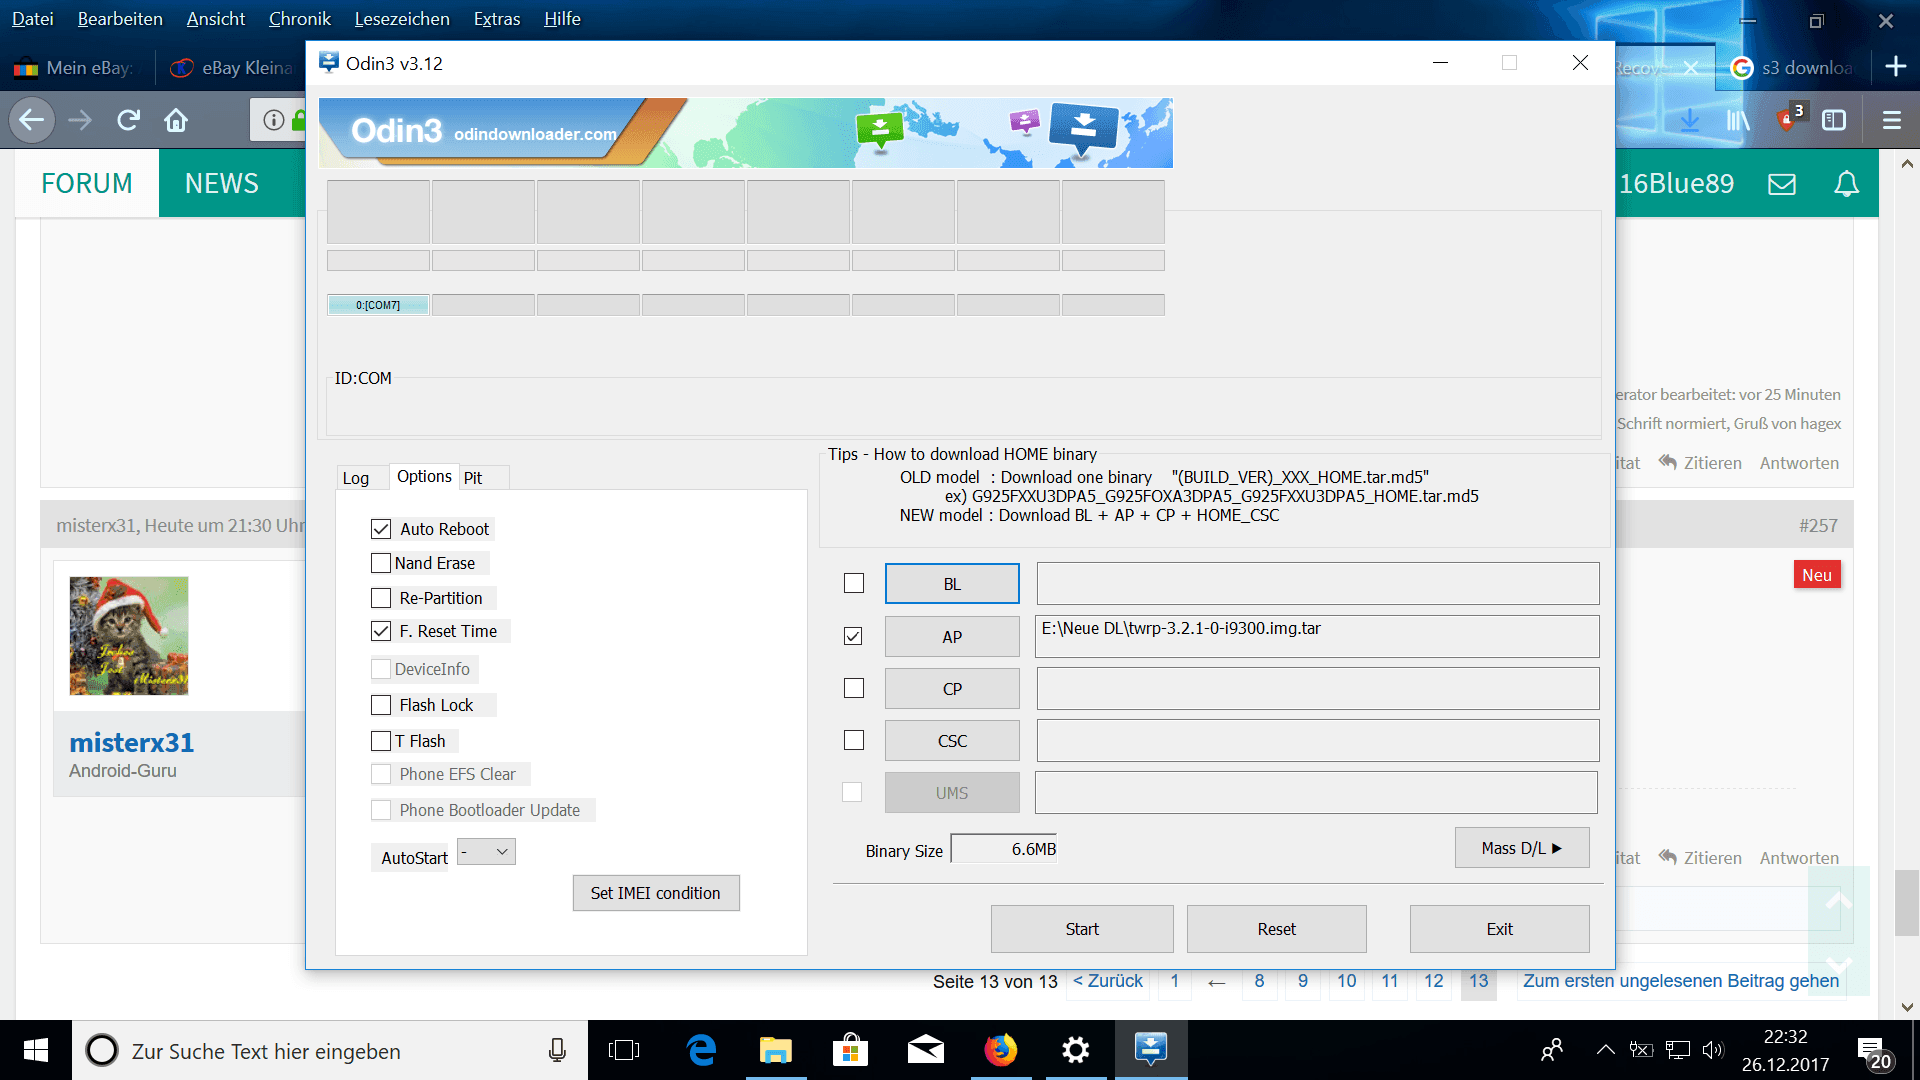Open the Windows Start menu

pyautogui.click(x=36, y=1050)
